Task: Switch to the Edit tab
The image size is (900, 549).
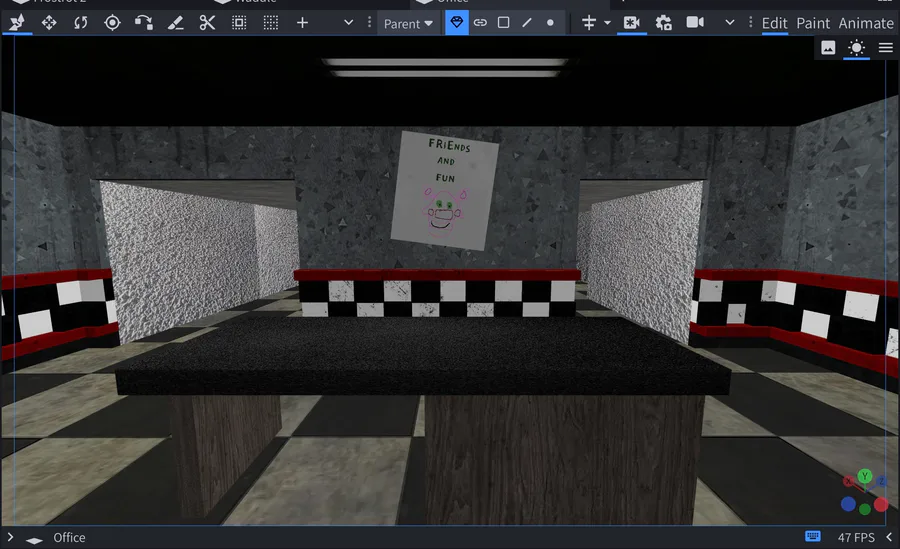Action: (774, 23)
